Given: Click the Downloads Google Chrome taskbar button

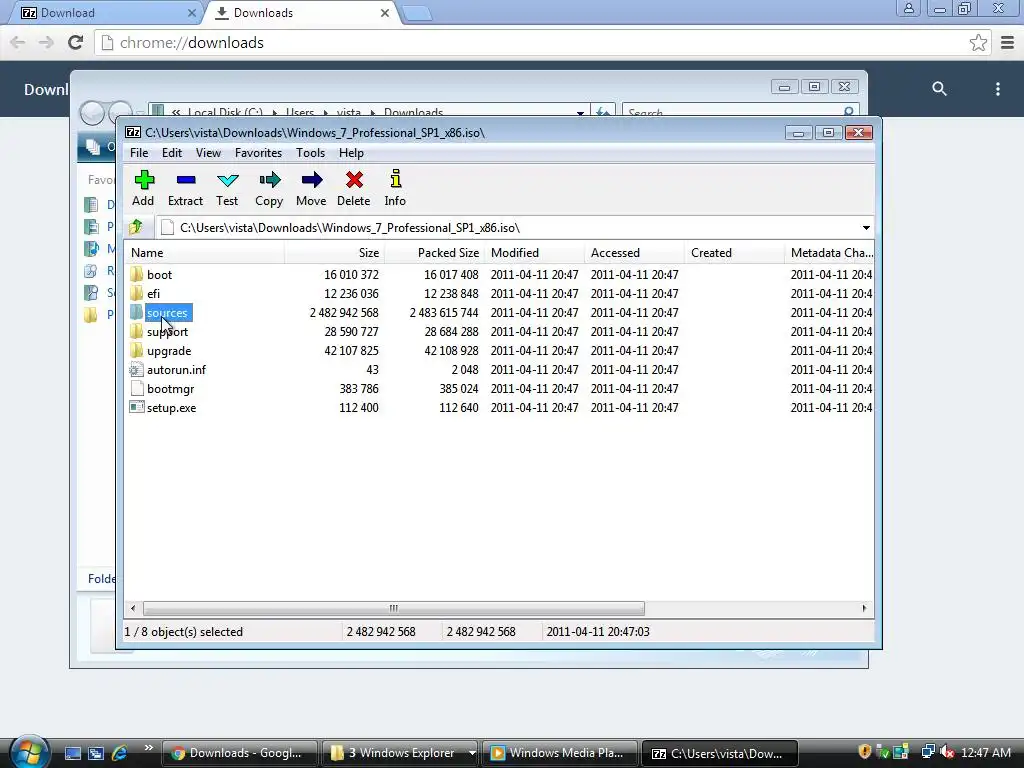Looking at the screenshot, I should point(239,753).
